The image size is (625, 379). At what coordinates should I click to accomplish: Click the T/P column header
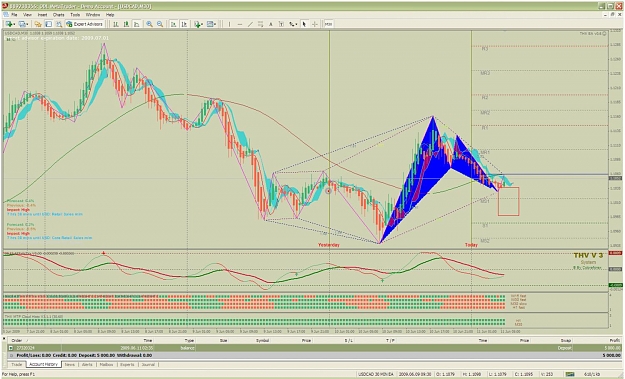tap(390, 341)
